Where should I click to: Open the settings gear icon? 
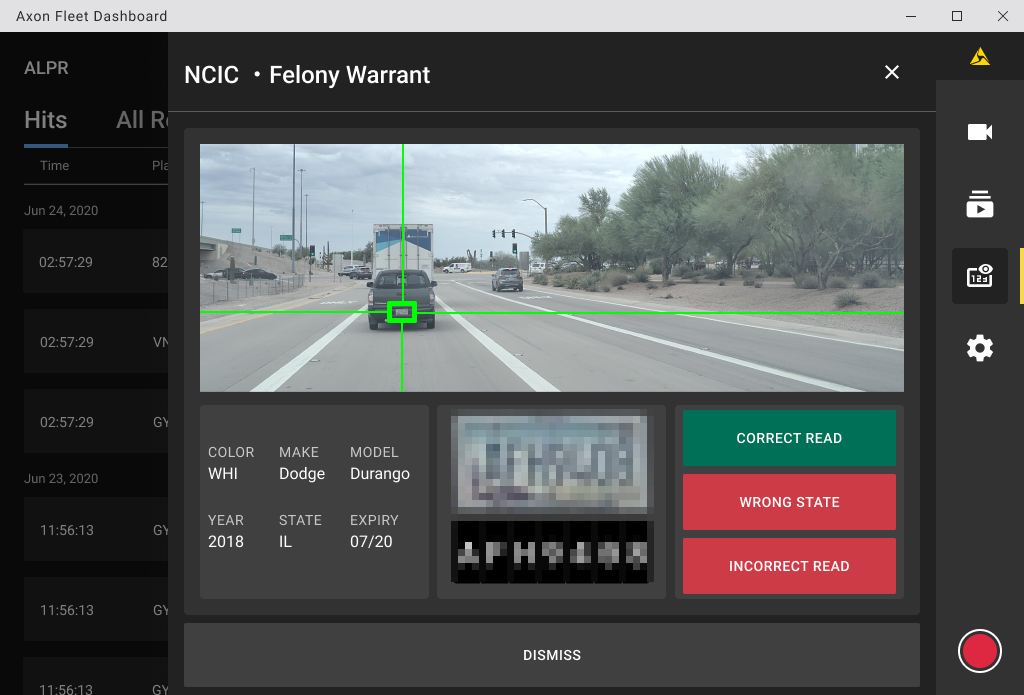[979, 348]
